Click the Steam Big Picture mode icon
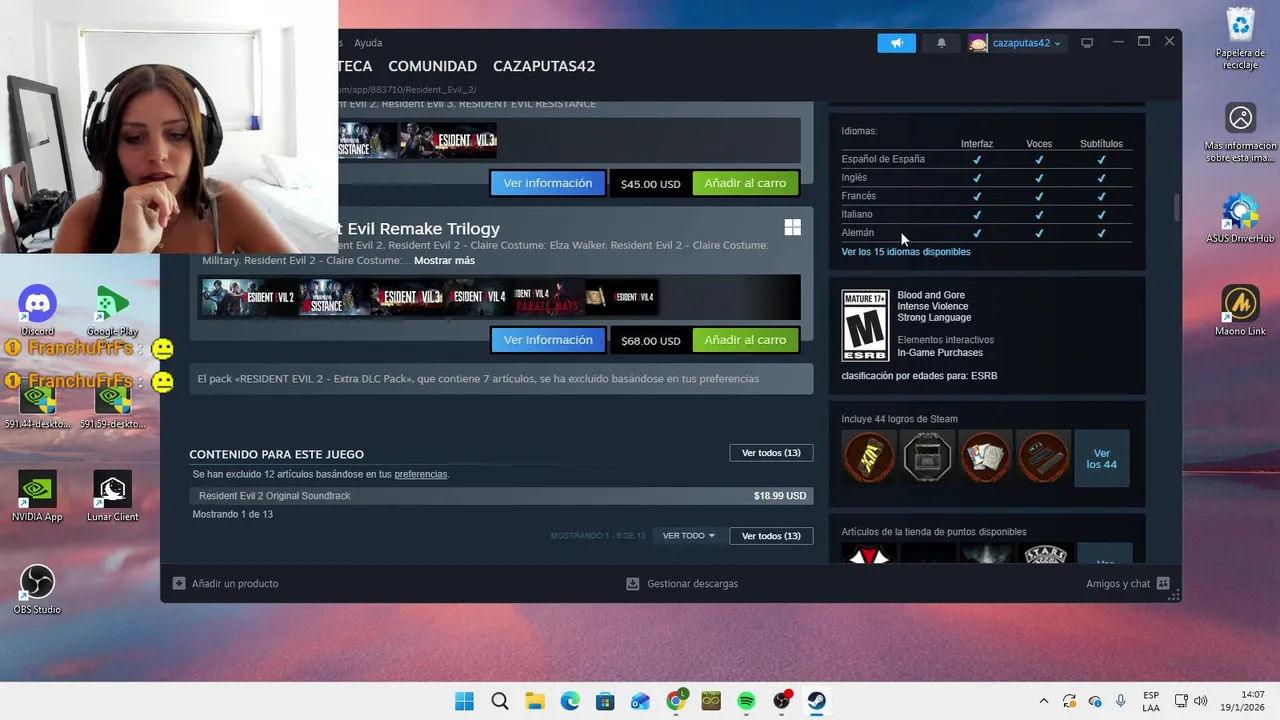This screenshot has width=1280, height=720. [1087, 43]
